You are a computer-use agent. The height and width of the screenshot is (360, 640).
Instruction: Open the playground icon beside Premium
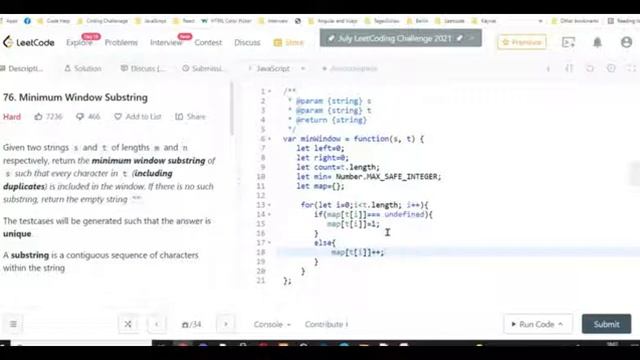tap(568, 42)
